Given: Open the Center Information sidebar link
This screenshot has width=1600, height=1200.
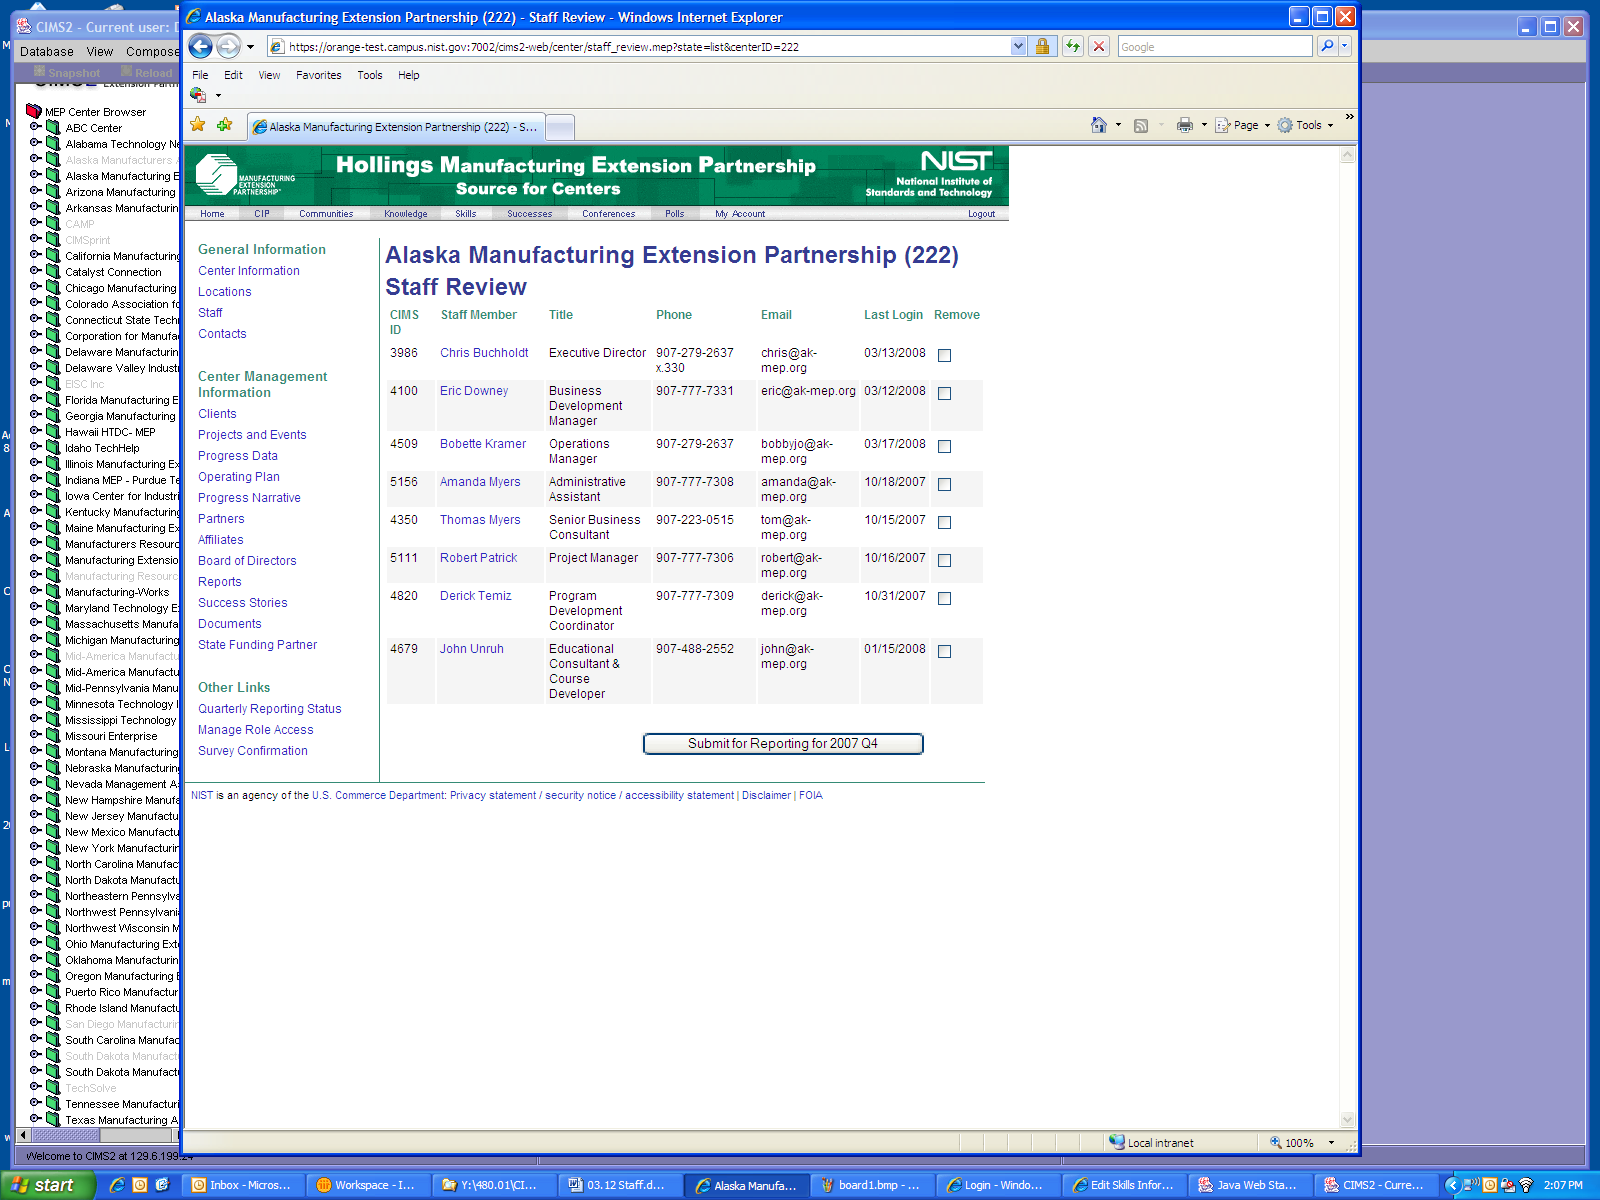Looking at the screenshot, I should (249, 271).
